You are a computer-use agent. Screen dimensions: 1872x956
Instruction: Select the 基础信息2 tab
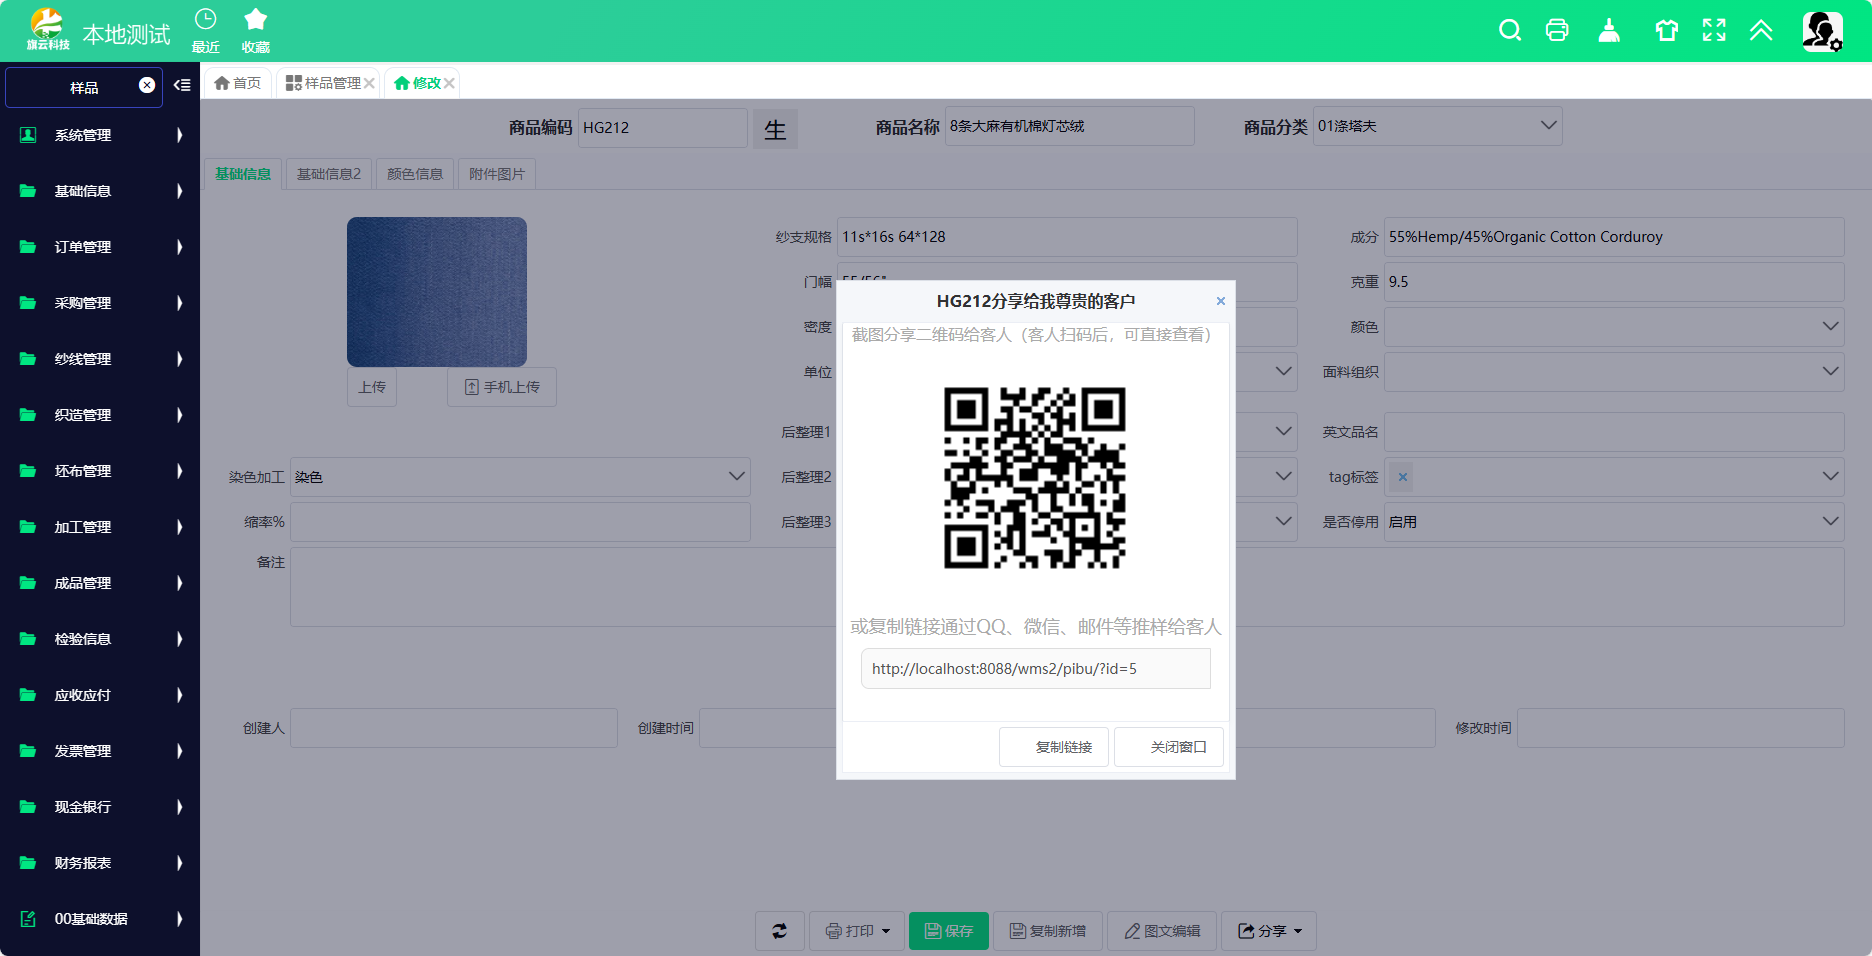(329, 174)
